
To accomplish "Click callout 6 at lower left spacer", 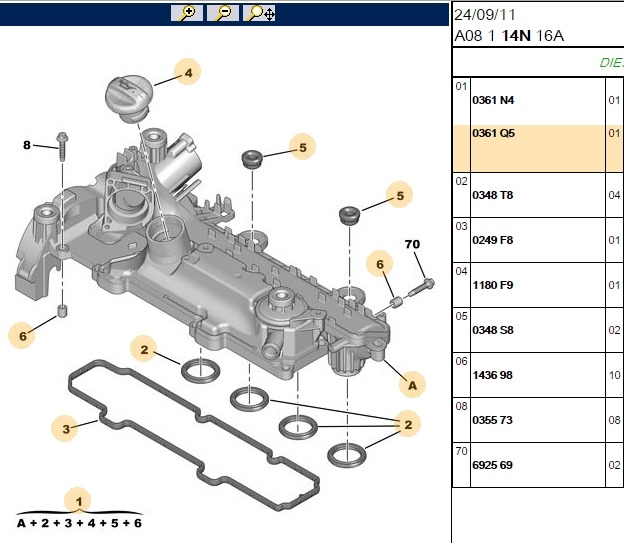I will coord(22,336).
